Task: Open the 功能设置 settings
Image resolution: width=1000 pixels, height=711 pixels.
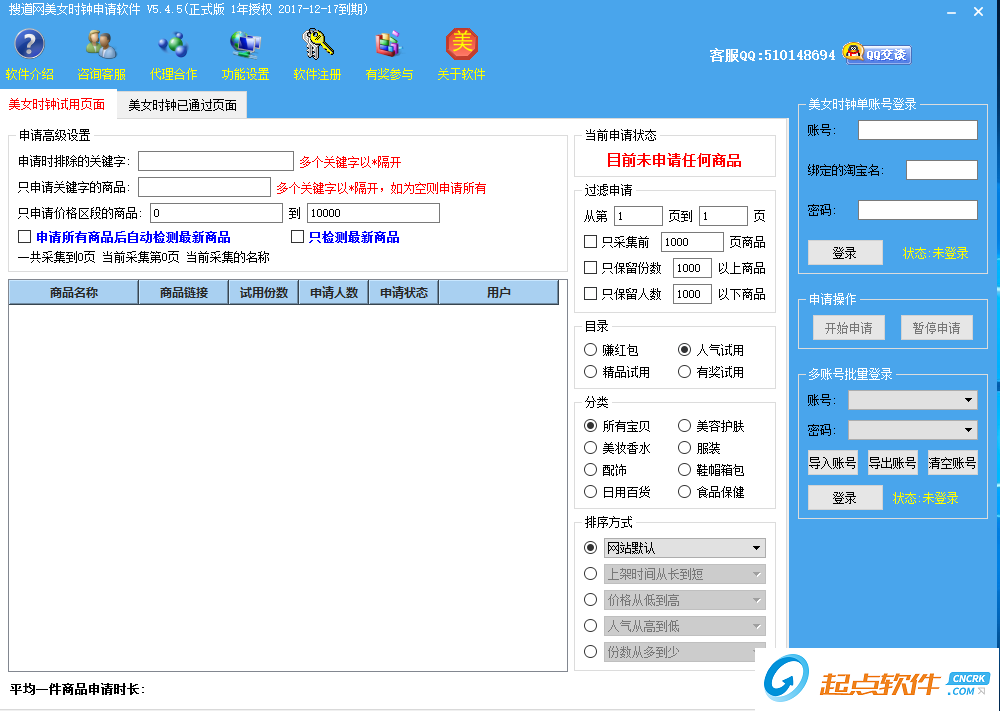Action: (x=244, y=52)
